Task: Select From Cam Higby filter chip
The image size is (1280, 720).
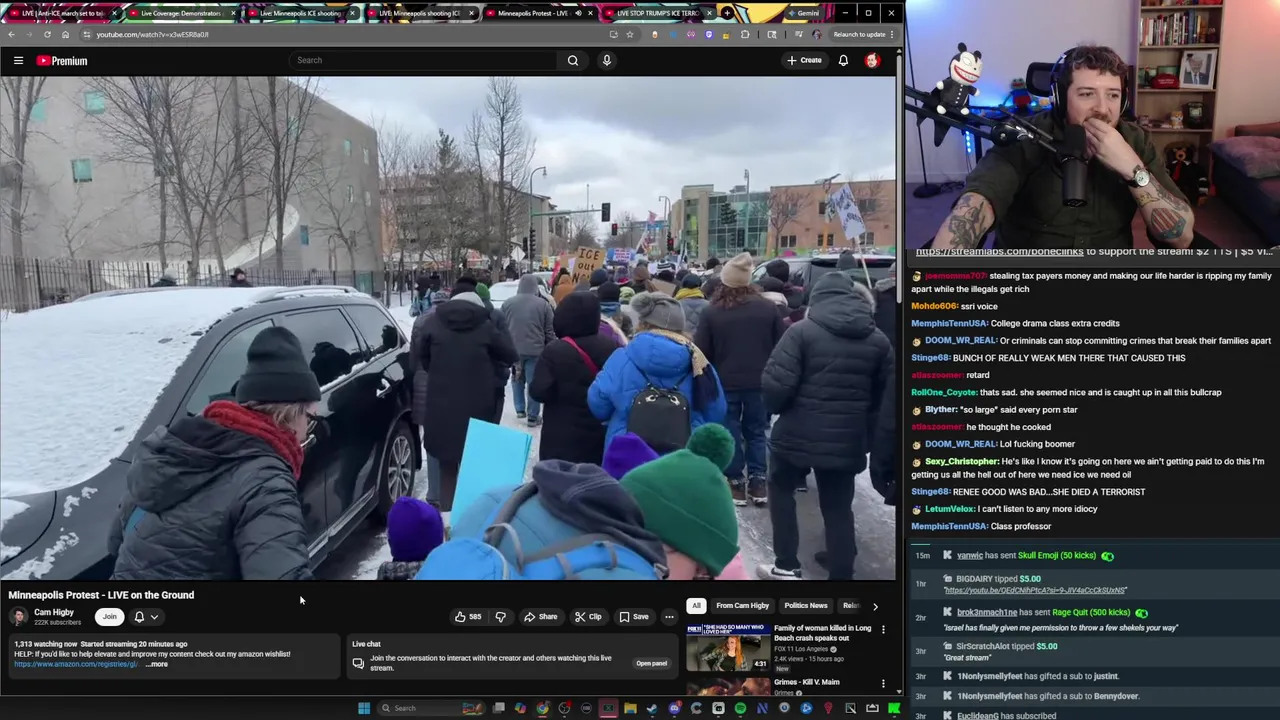Action: point(742,605)
